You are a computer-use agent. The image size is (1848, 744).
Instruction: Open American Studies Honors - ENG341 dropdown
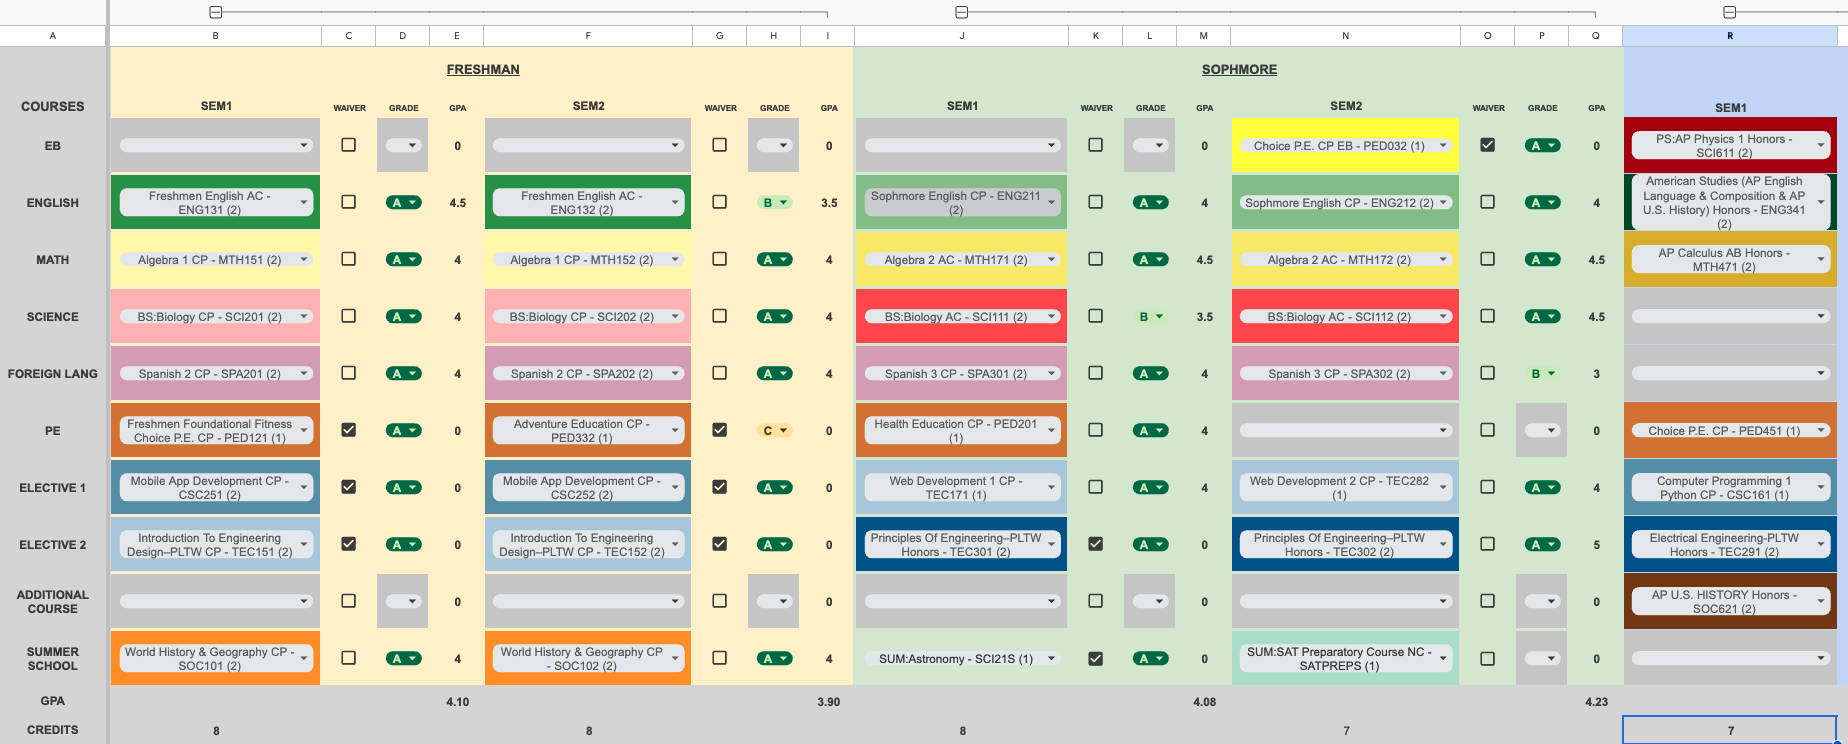pyautogui.click(x=1730, y=203)
